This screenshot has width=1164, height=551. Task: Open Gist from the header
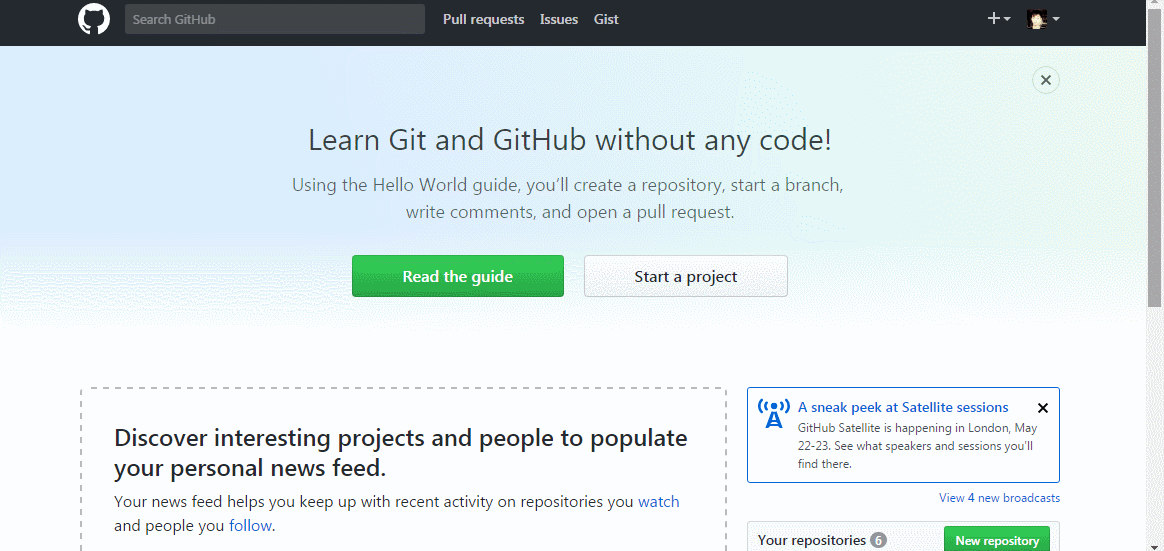tap(606, 19)
